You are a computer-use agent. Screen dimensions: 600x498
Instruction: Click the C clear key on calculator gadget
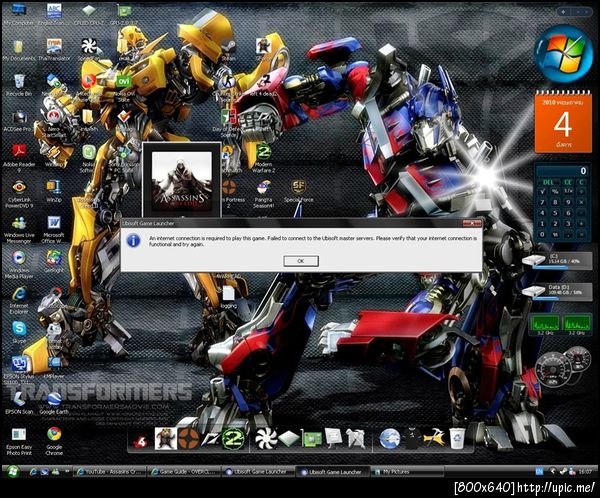tap(581, 182)
